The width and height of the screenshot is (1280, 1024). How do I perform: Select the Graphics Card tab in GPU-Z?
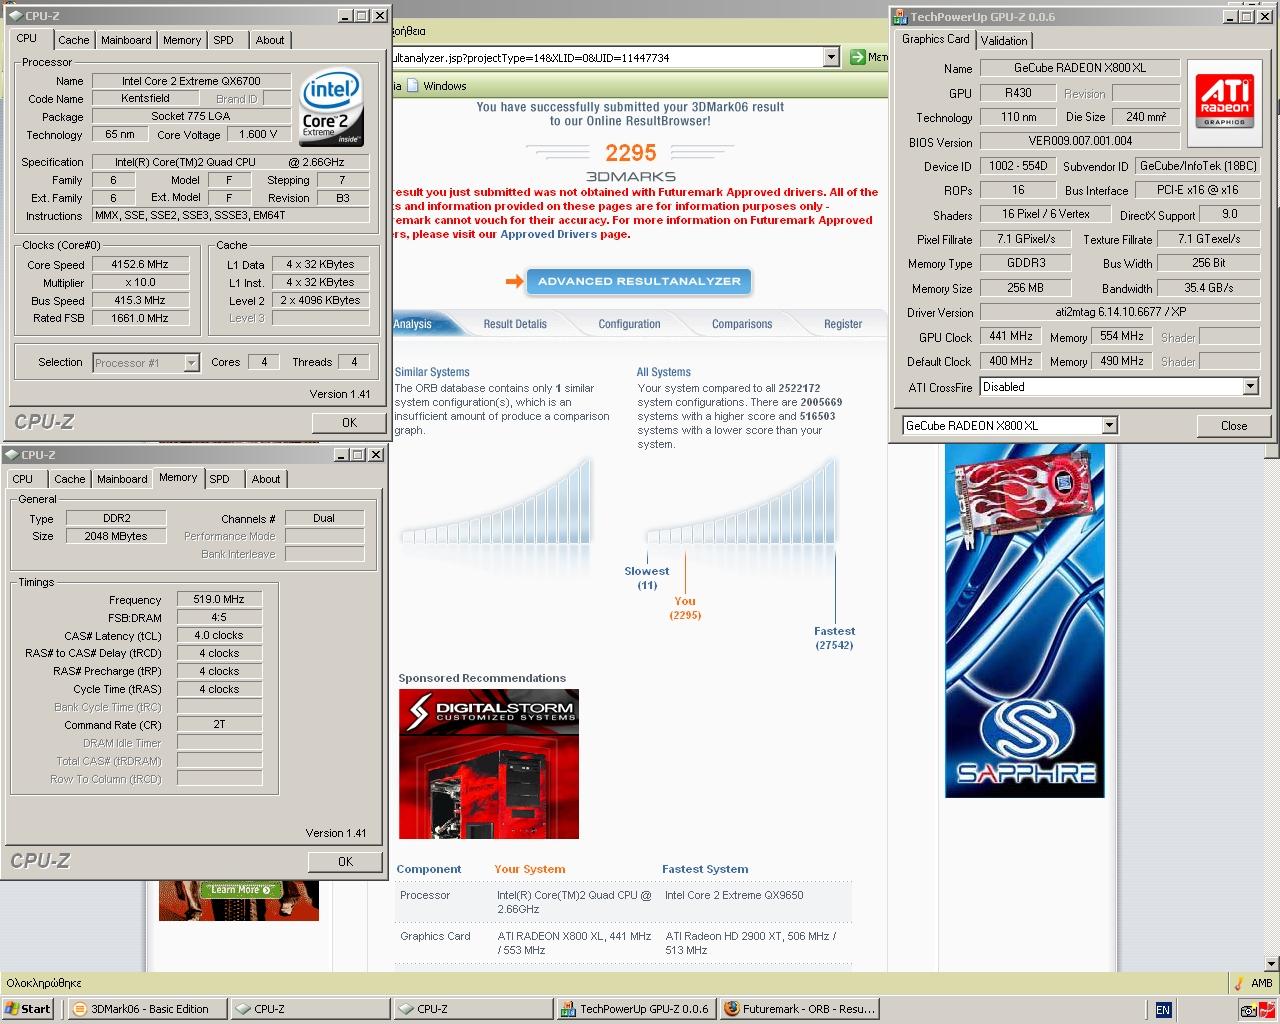935,39
